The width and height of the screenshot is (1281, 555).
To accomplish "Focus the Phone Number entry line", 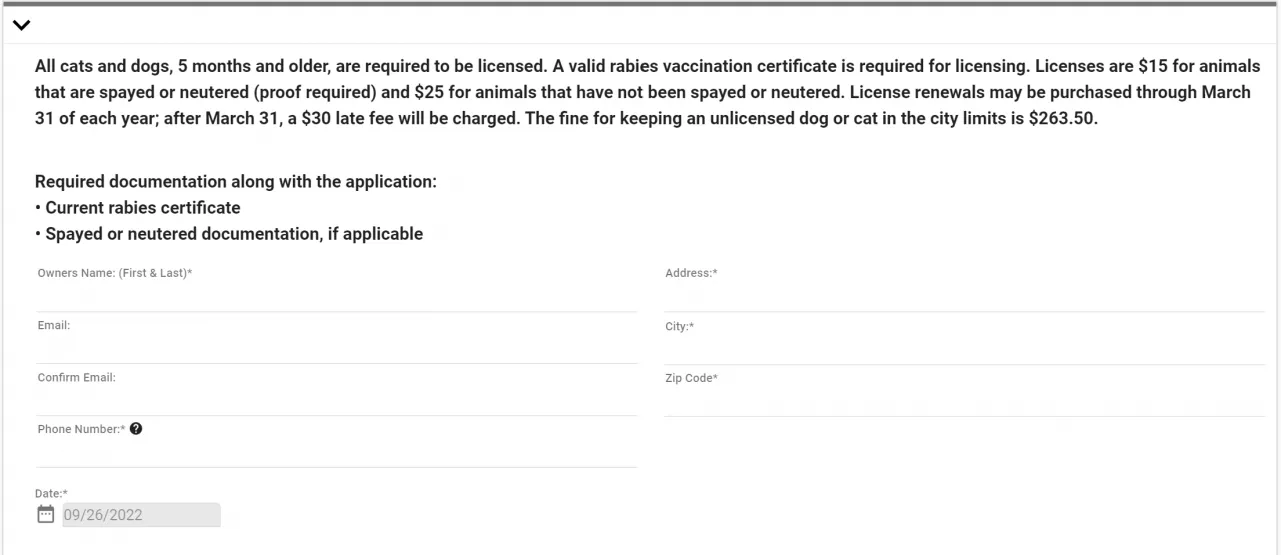I will [x=336, y=454].
